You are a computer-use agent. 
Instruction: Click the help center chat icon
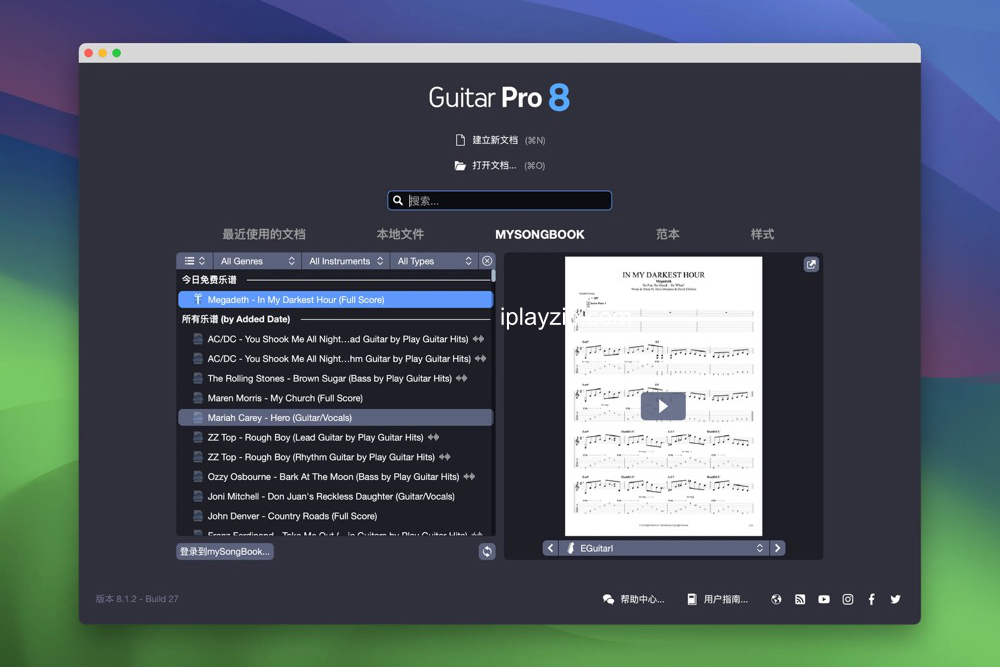[x=608, y=599]
